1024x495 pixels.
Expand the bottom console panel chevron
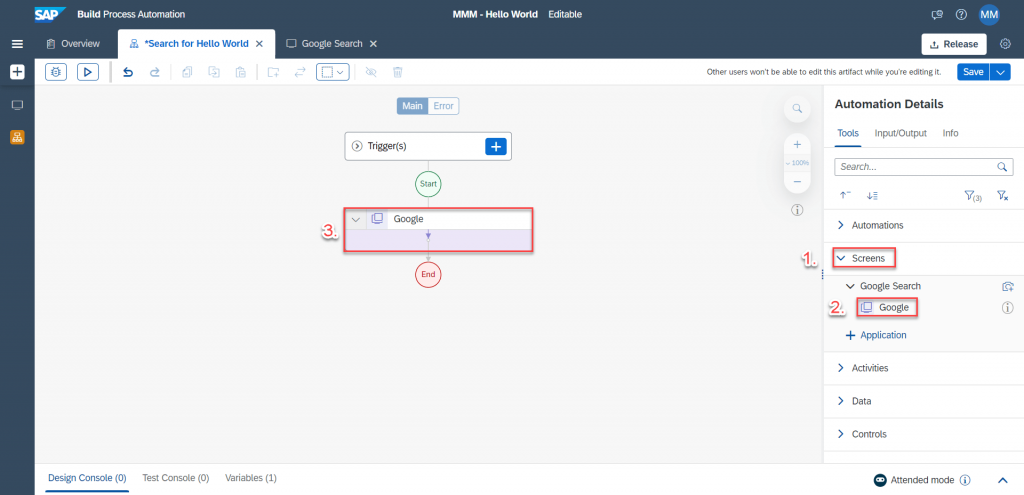(1003, 480)
